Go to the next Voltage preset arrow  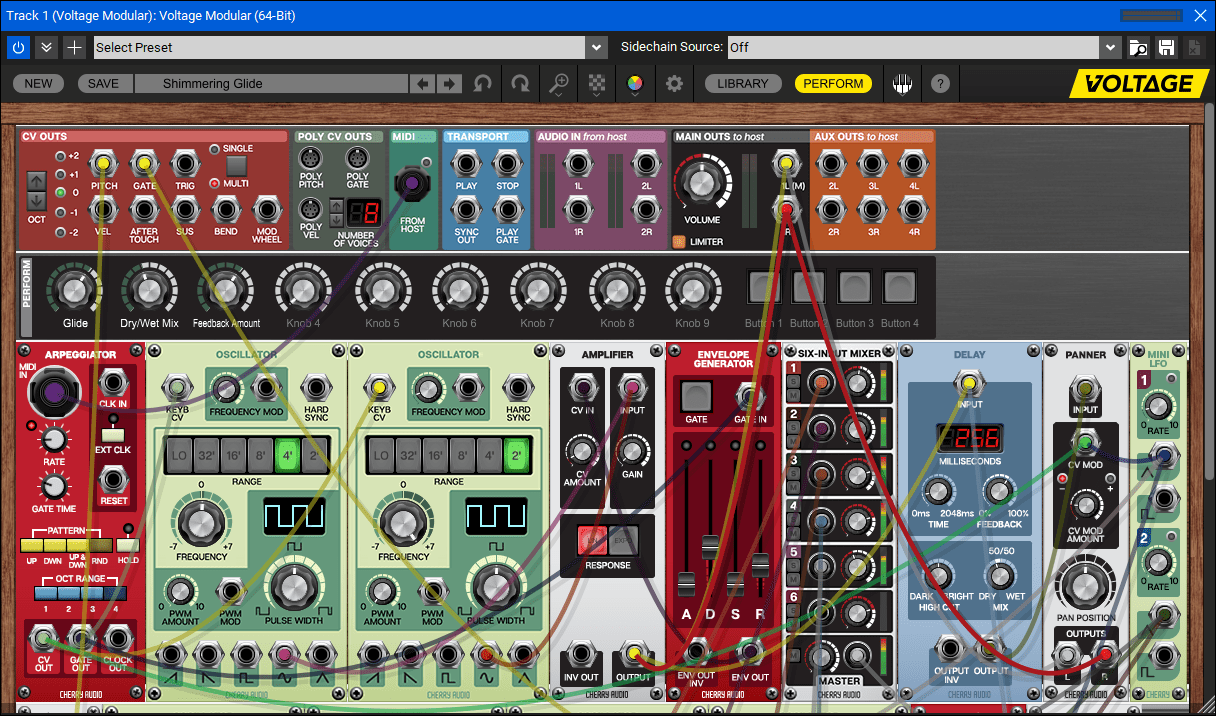click(450, 84)
